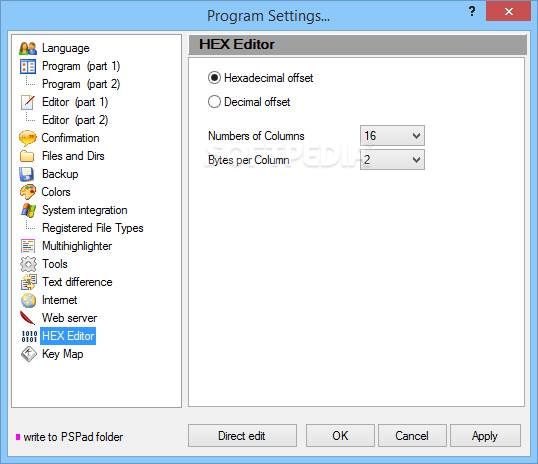Select Text difference entry
Viewport: 538px width, 464px height.
click(77, 282)
